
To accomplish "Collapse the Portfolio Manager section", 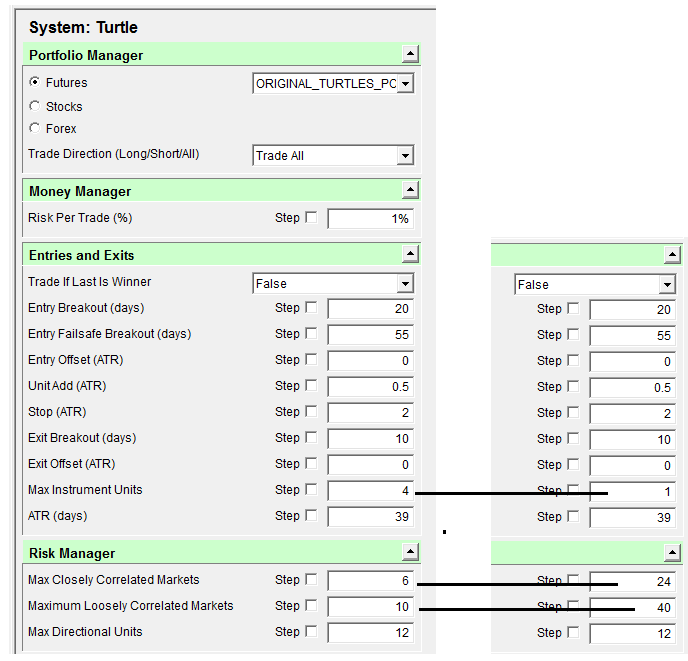I will 410,55.
